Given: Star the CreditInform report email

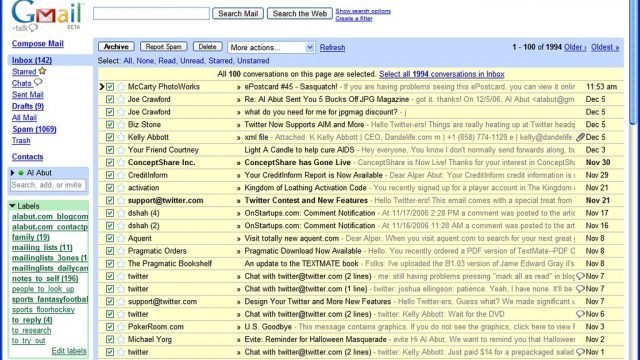Looking at the screenshot, I should pos(121,176).
